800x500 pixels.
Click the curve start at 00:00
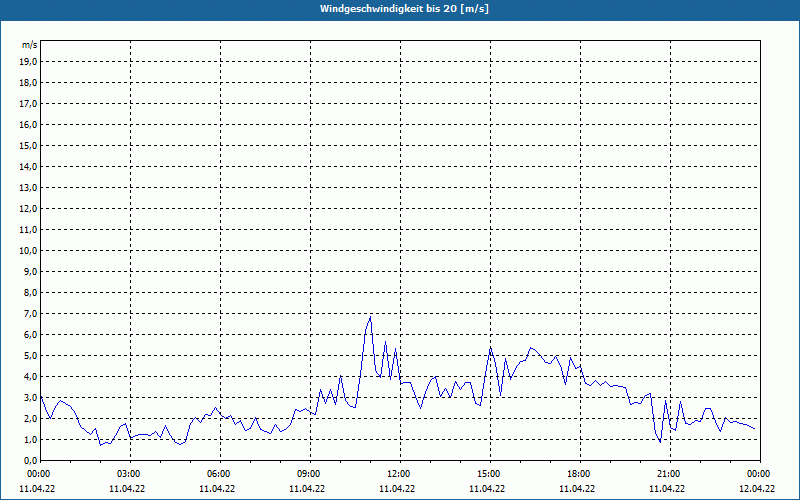coord(41,397)
